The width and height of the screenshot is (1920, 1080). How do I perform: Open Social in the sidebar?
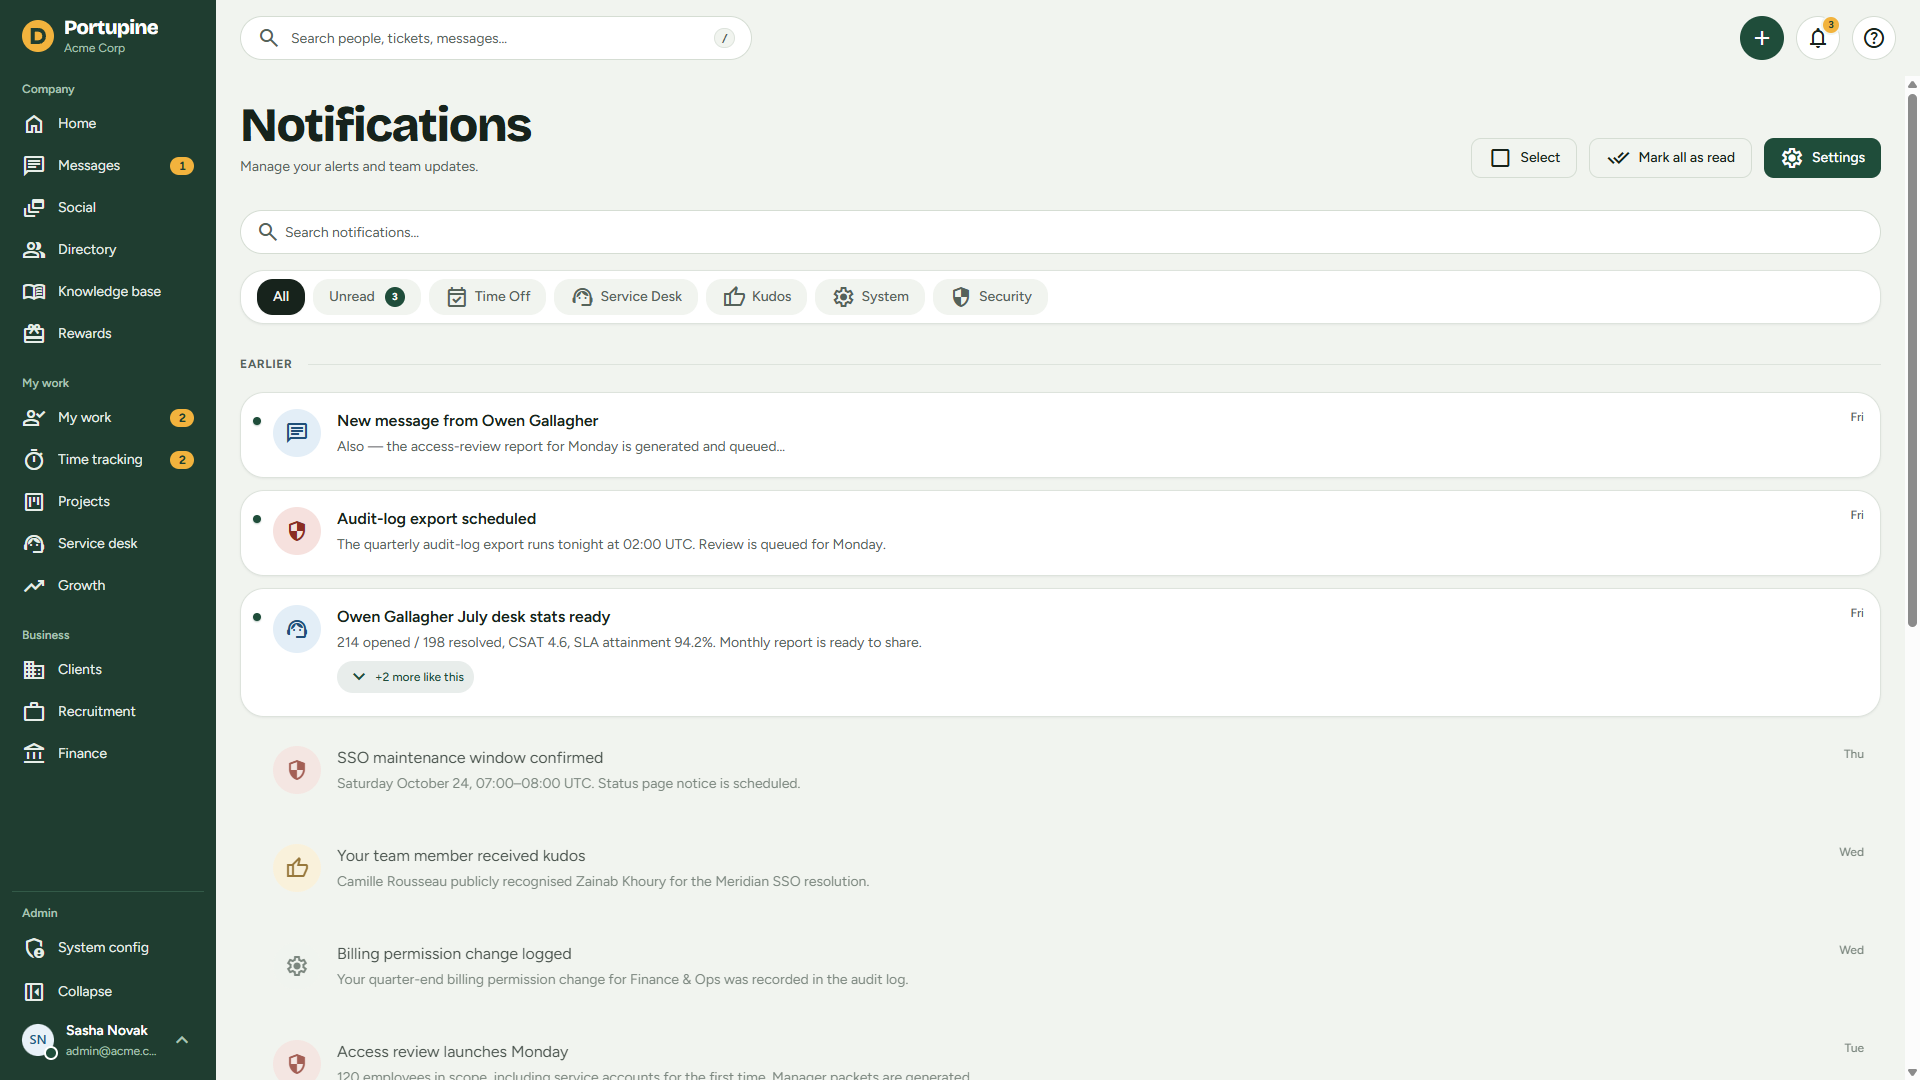tap(108, 208)
